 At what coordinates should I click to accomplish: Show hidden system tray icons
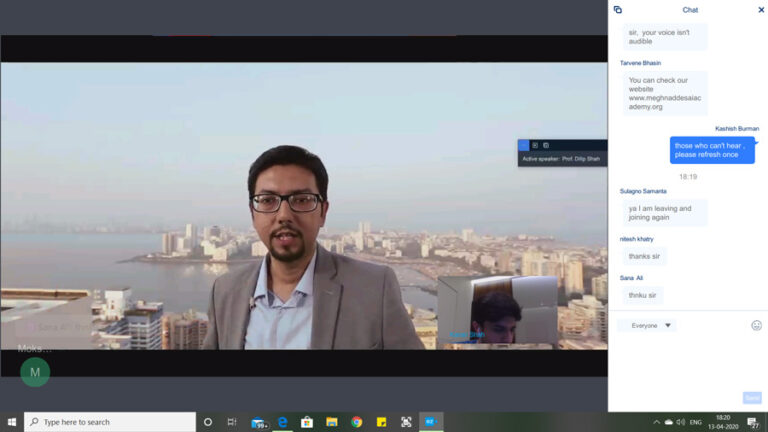[x=657, y=422]
